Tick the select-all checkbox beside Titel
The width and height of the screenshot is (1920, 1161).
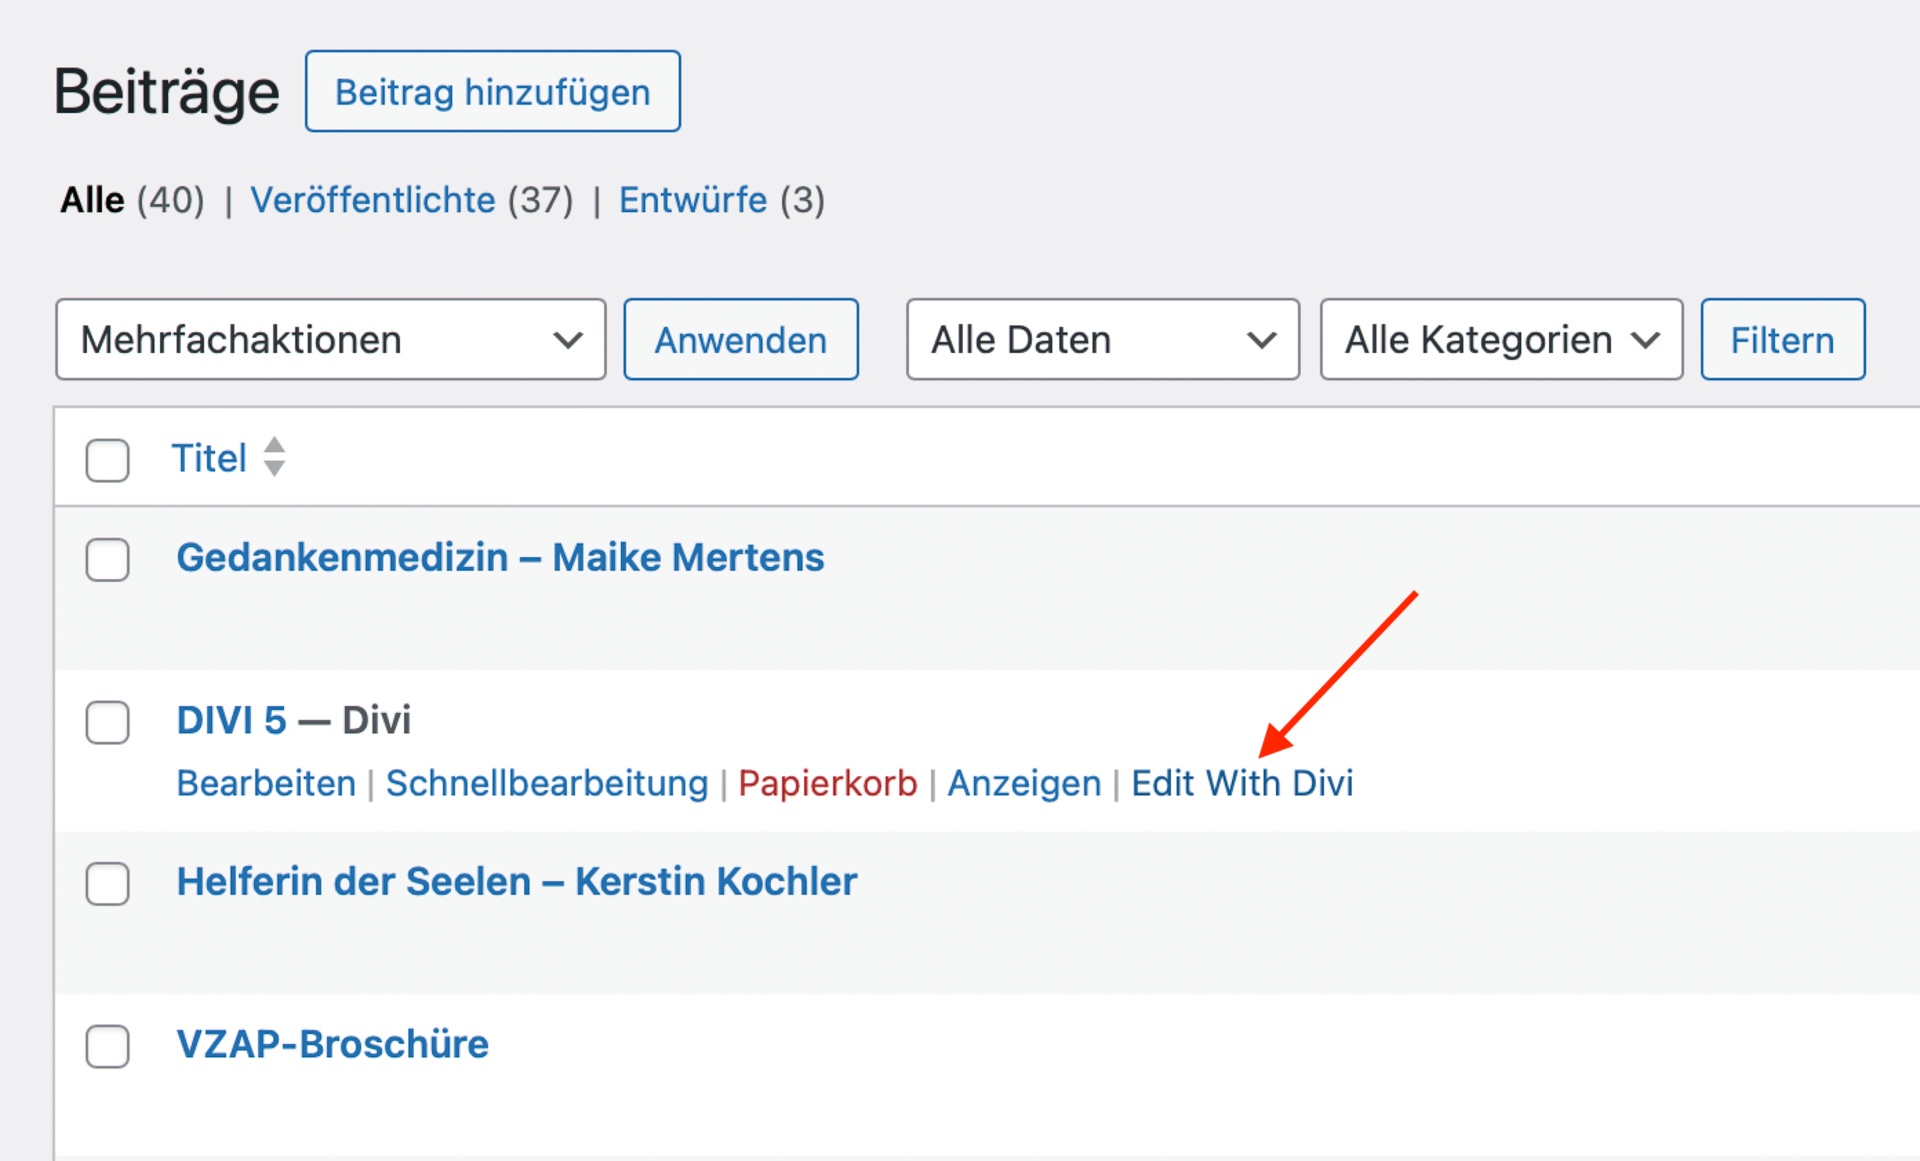107,460
